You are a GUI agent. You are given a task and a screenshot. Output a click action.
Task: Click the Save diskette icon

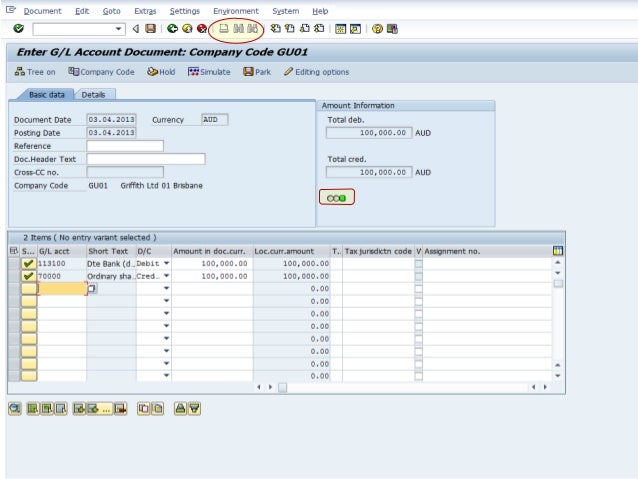tap(151, 28)
